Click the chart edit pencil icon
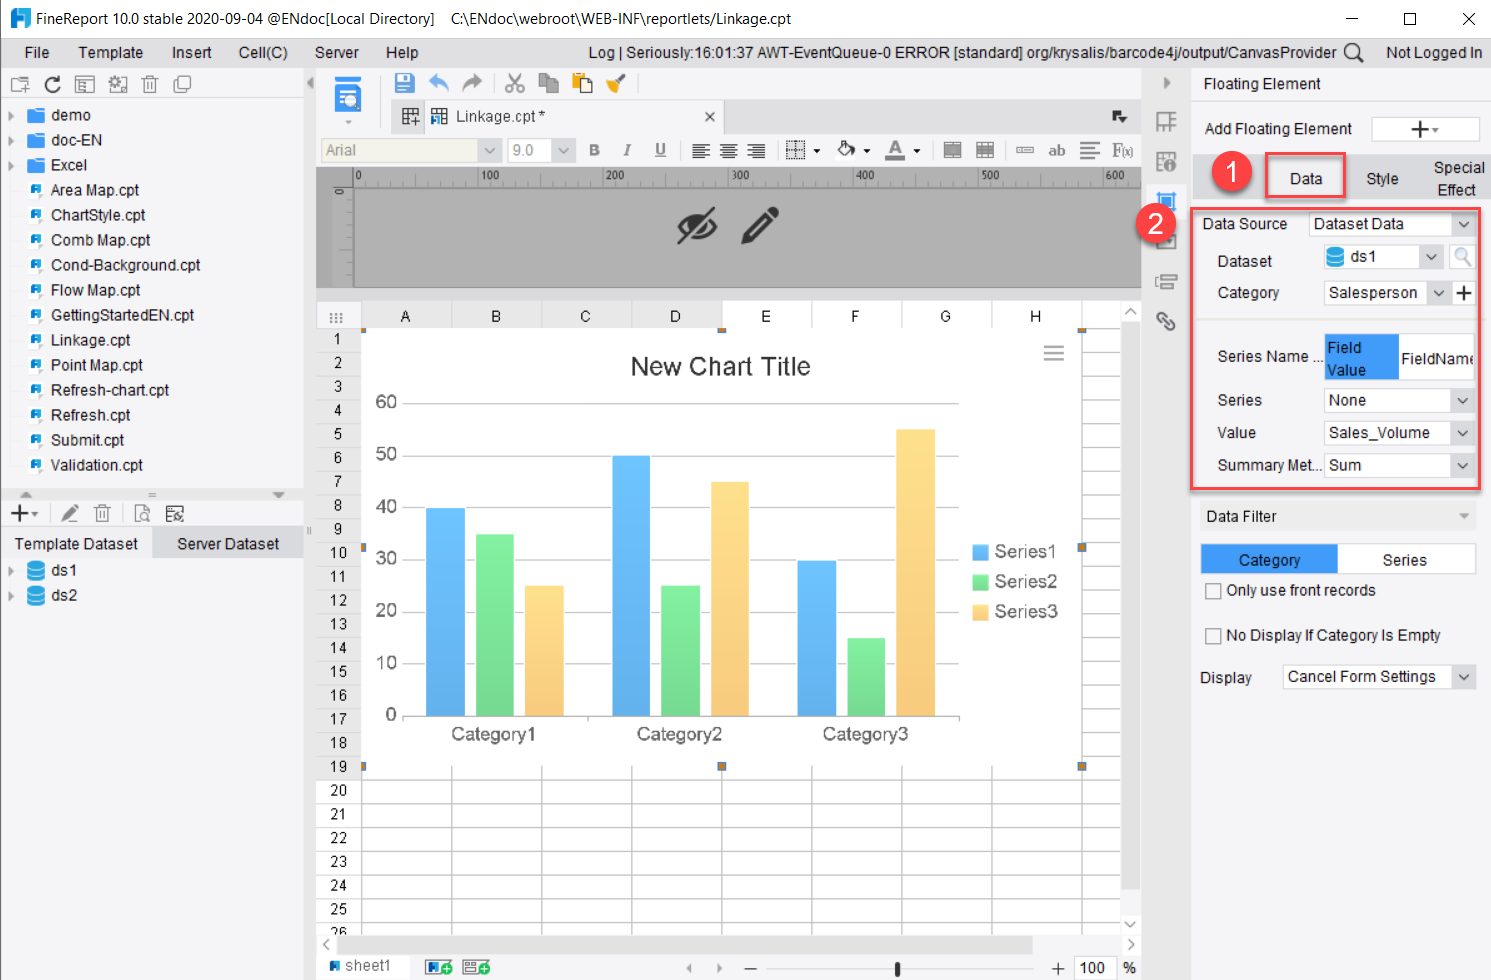 coord(761,227)
